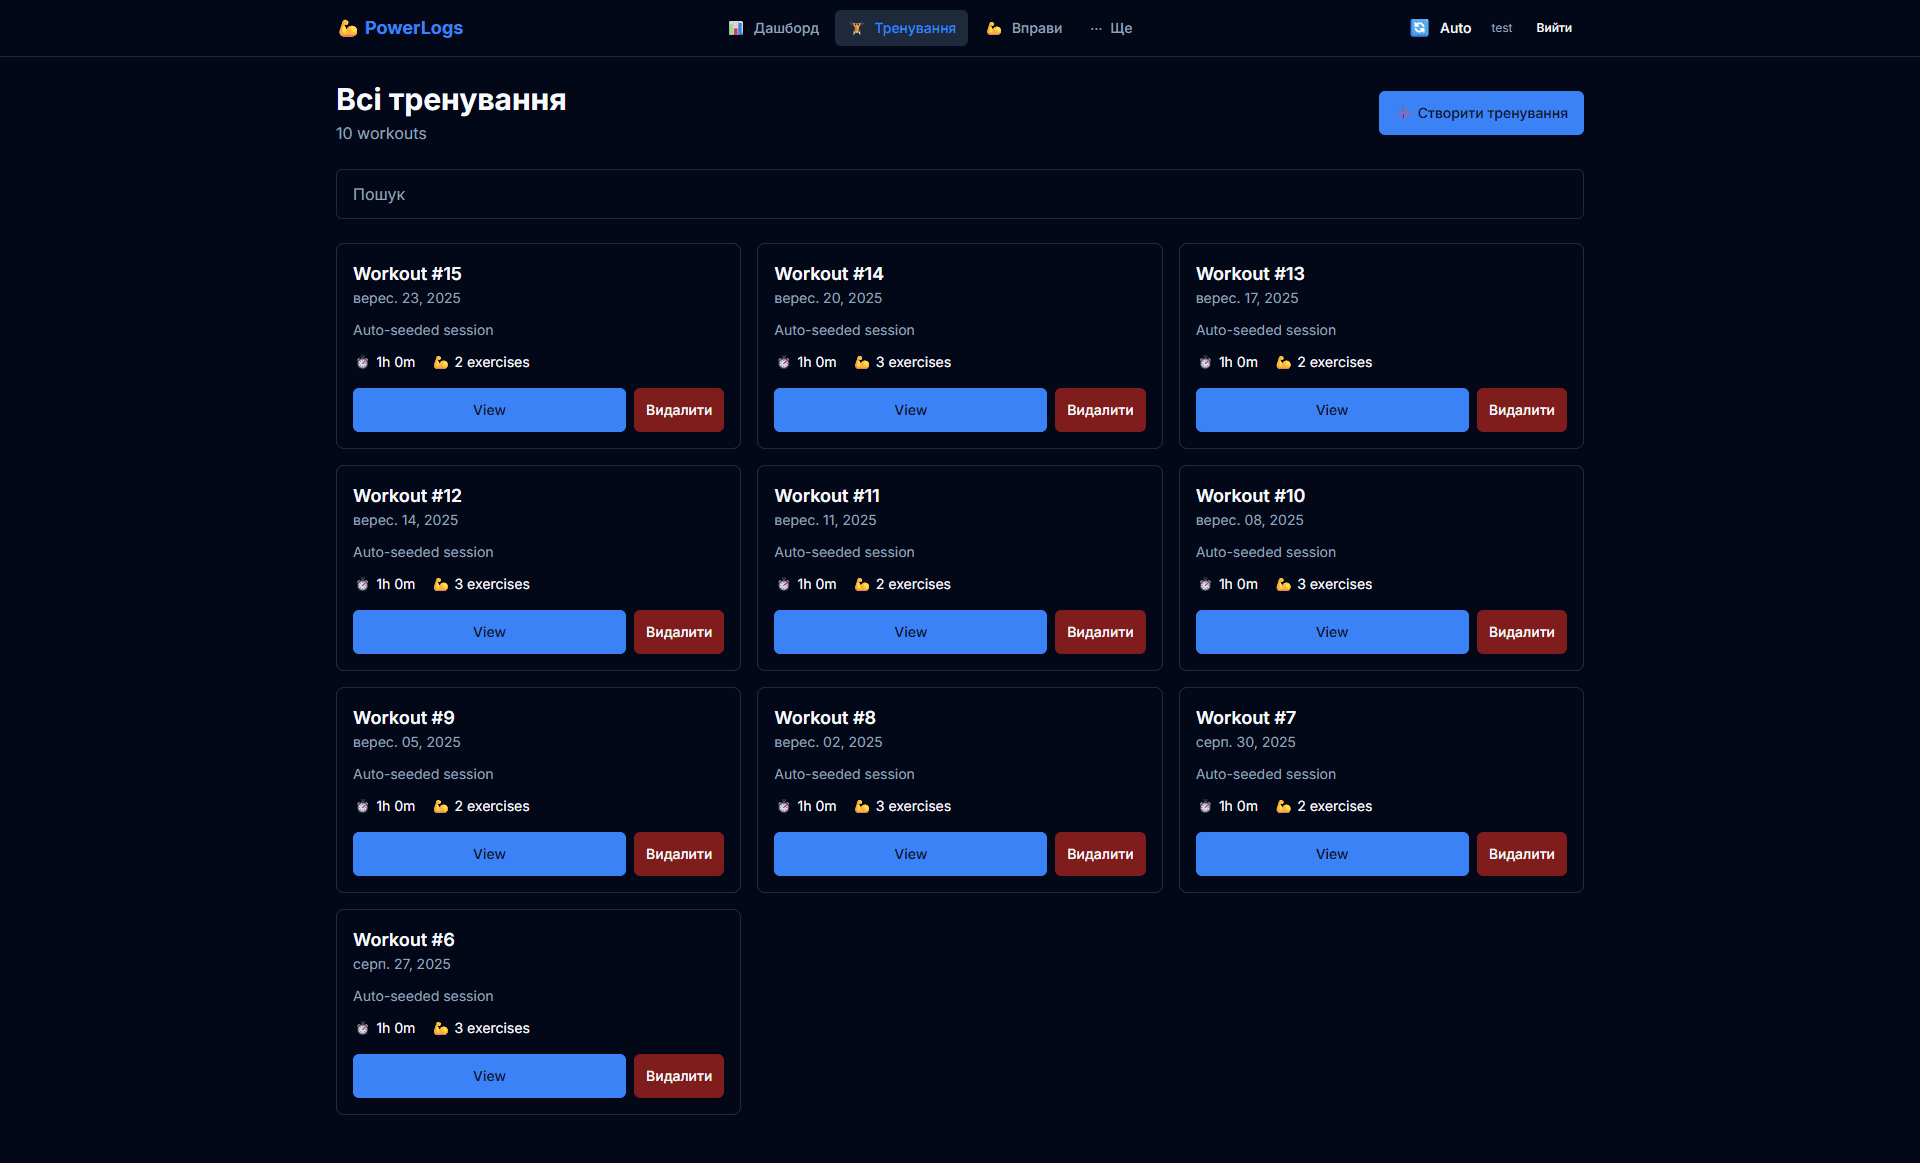Click the plus icon on Створити тренування
This screenshot has height=1163, width=1920.
pyautogui.click(x=1404, y=113)
